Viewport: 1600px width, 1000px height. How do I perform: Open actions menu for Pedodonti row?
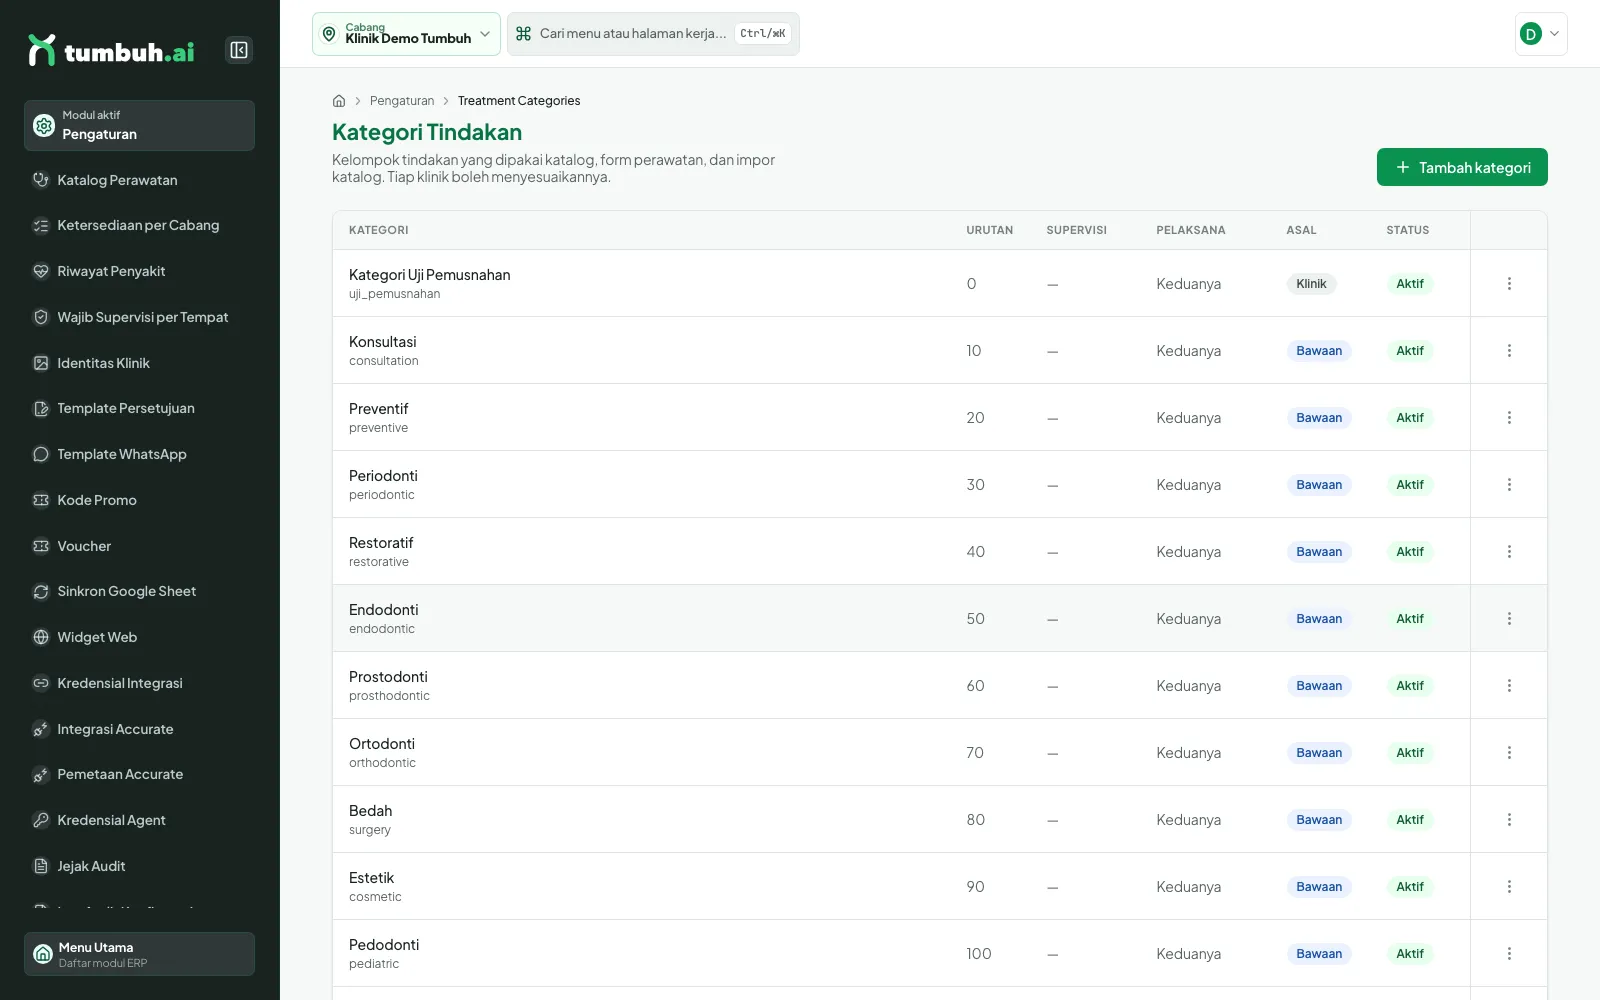[x=1509, y=954]
